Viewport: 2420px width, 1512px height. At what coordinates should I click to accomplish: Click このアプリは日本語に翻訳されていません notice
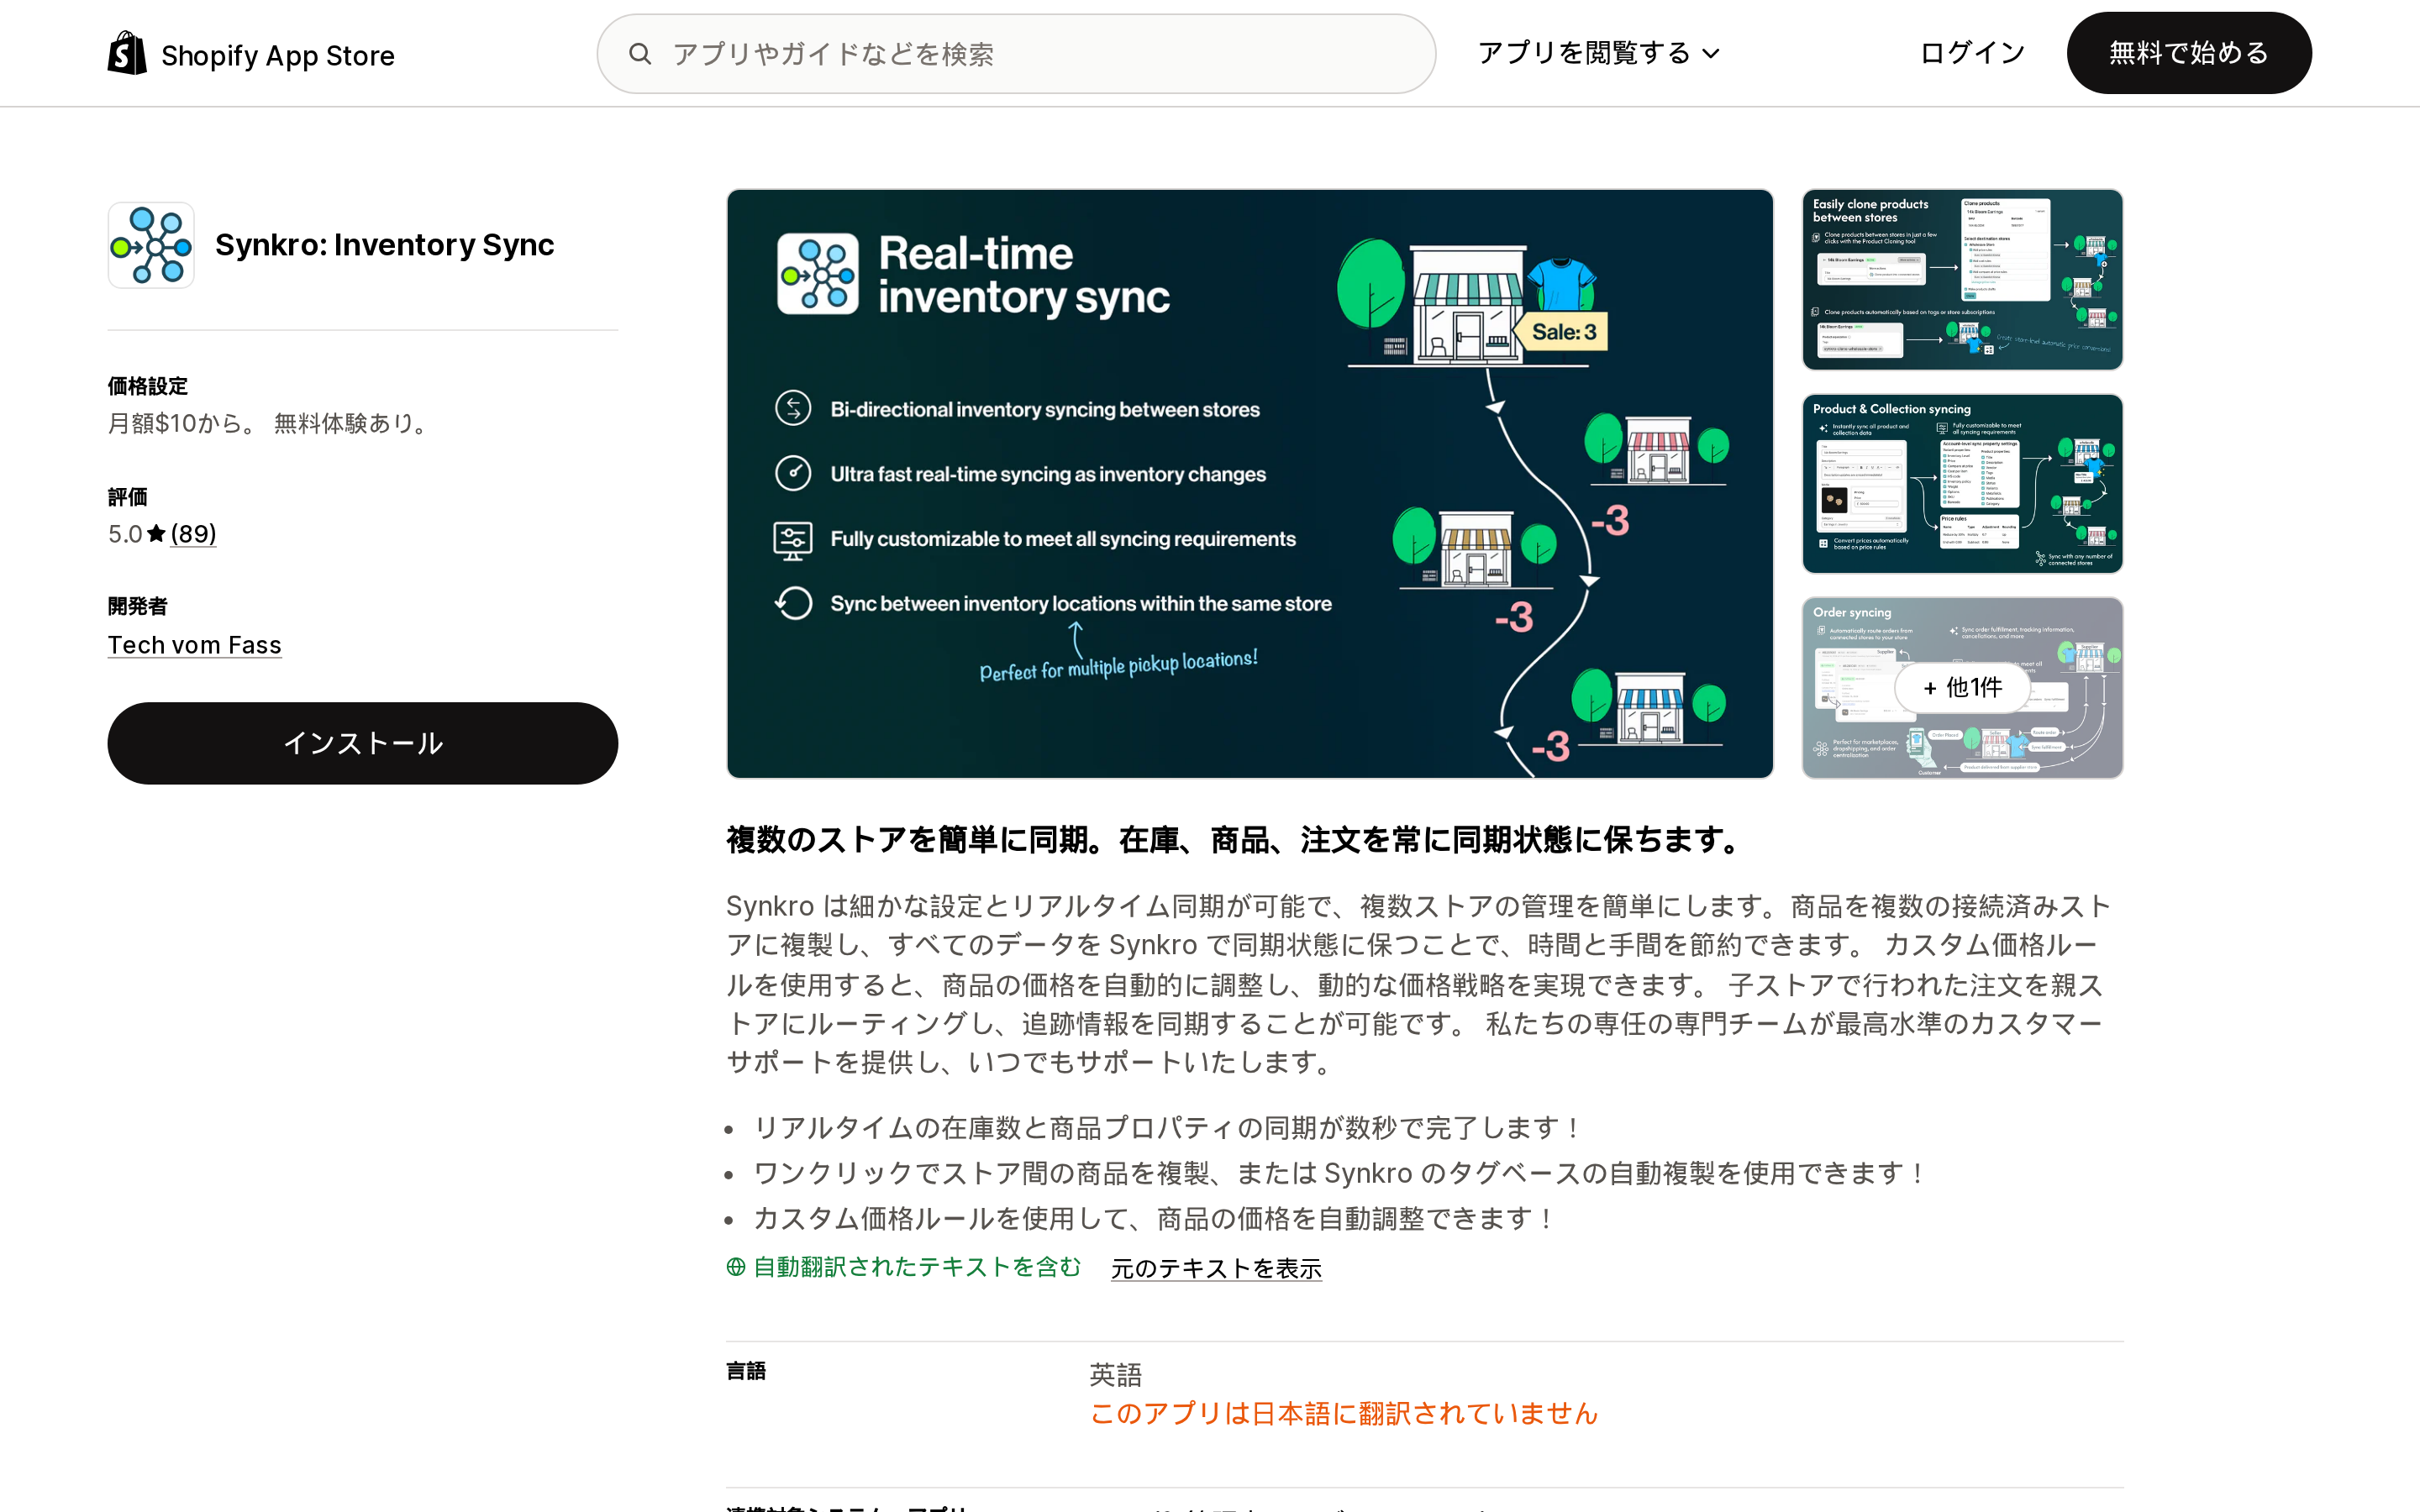point(1344,1413)
